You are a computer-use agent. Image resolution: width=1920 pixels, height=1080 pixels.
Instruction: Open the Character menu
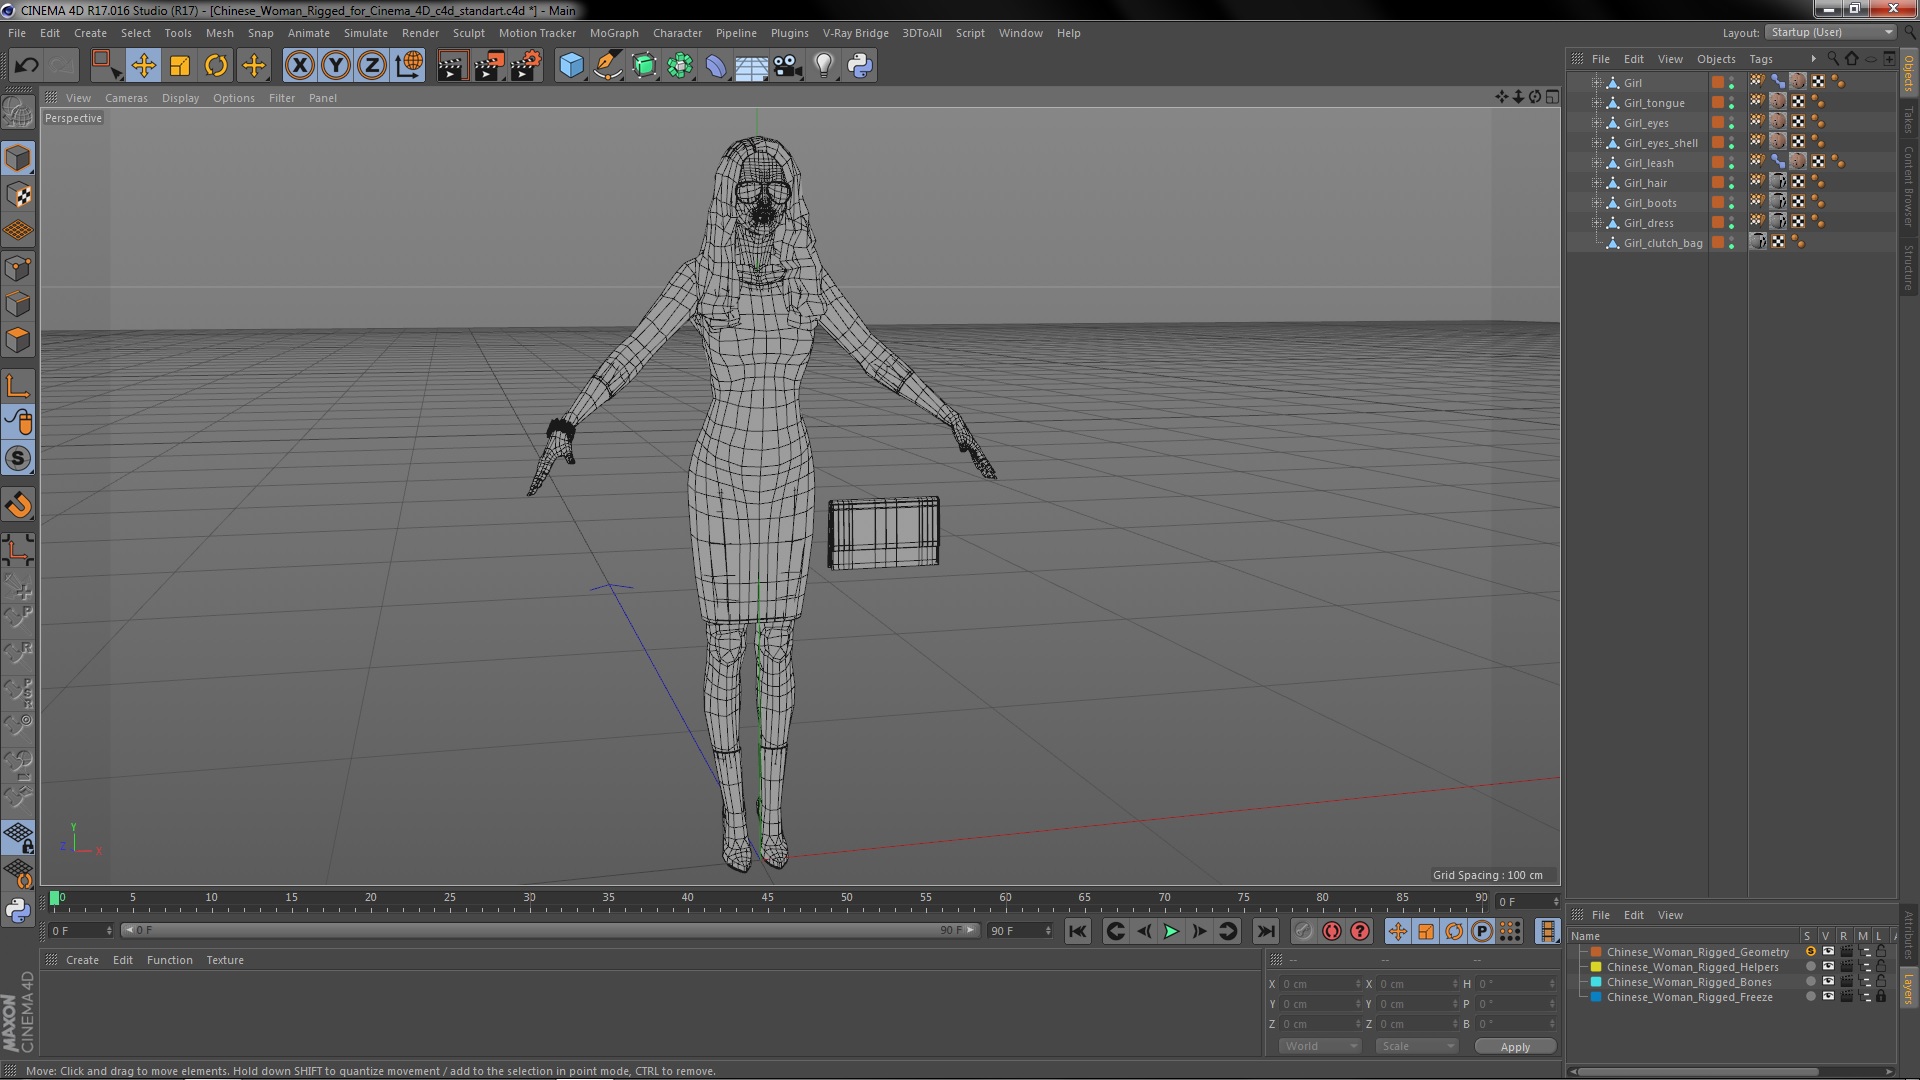click(x=677, y=33)
